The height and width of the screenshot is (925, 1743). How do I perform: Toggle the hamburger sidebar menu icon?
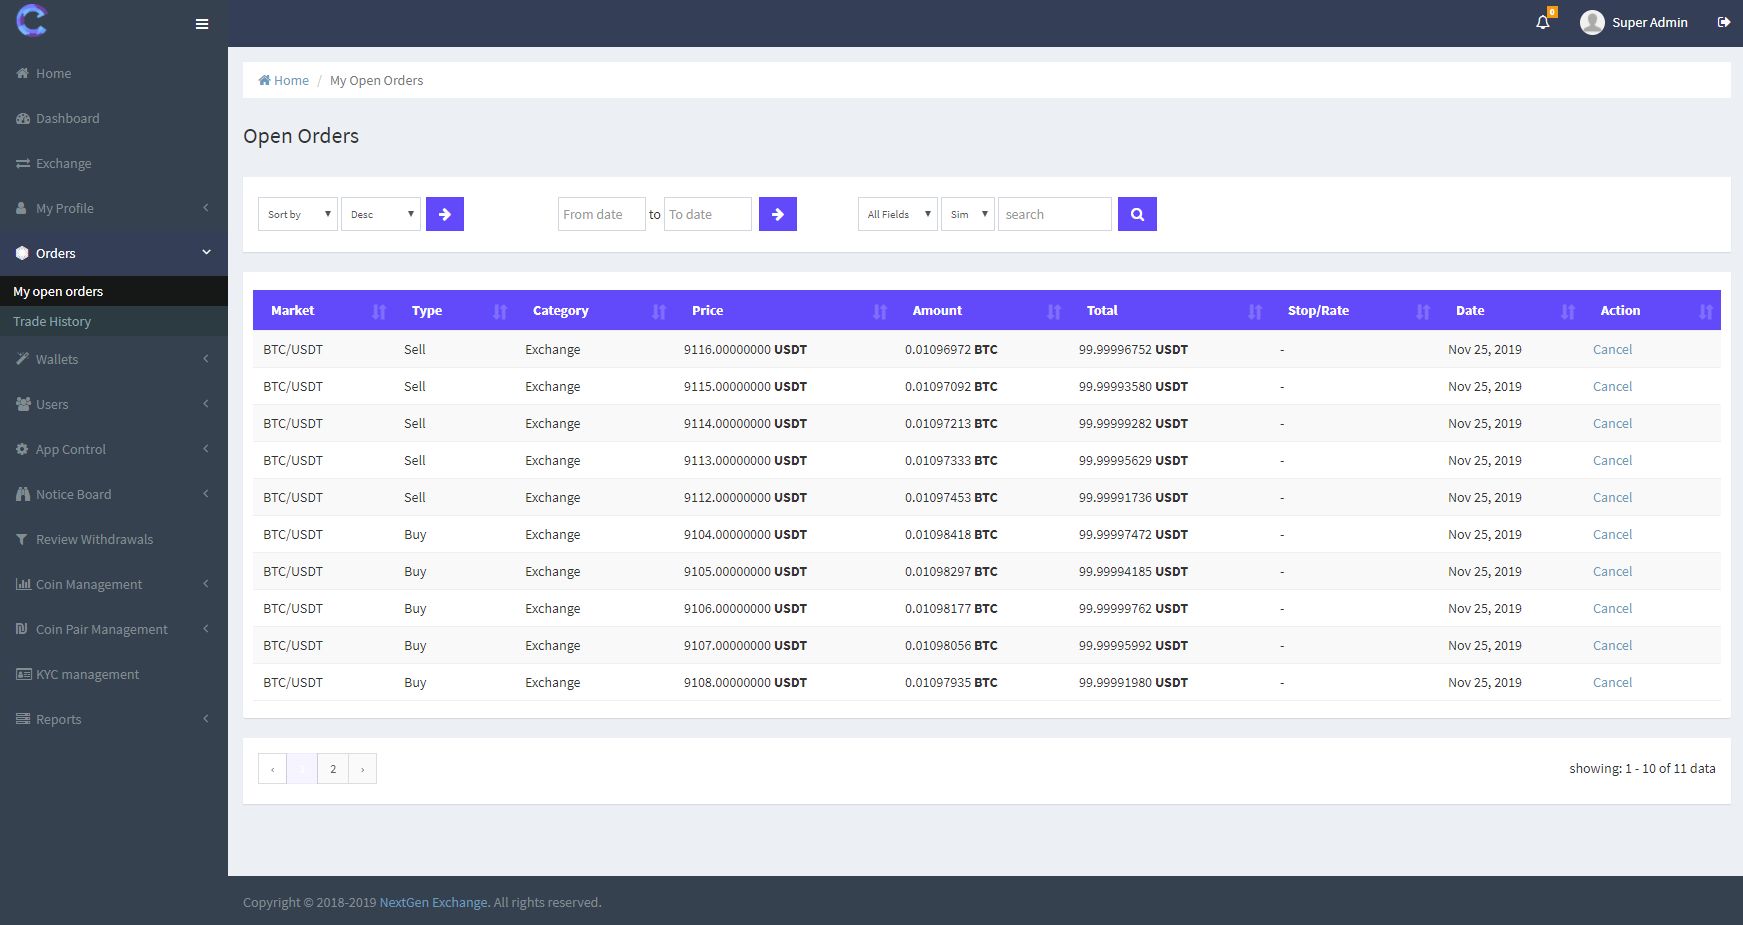point(202,24)
